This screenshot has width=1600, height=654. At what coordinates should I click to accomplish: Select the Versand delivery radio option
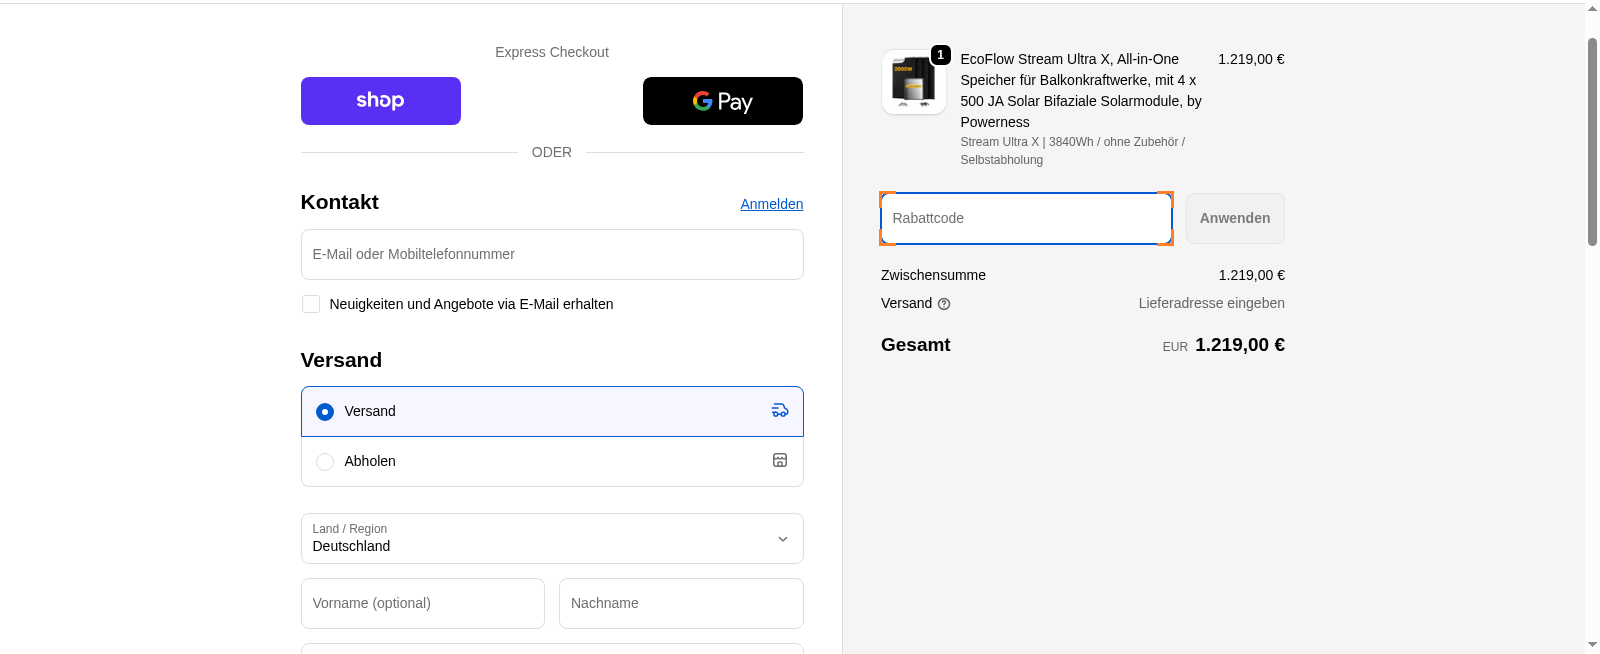[325, 412]
